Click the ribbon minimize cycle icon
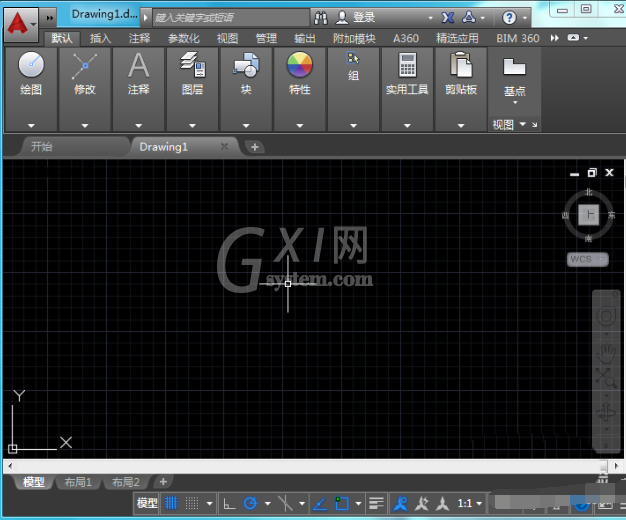This screenshot has width=626, height=520. [x=573, y=38]
